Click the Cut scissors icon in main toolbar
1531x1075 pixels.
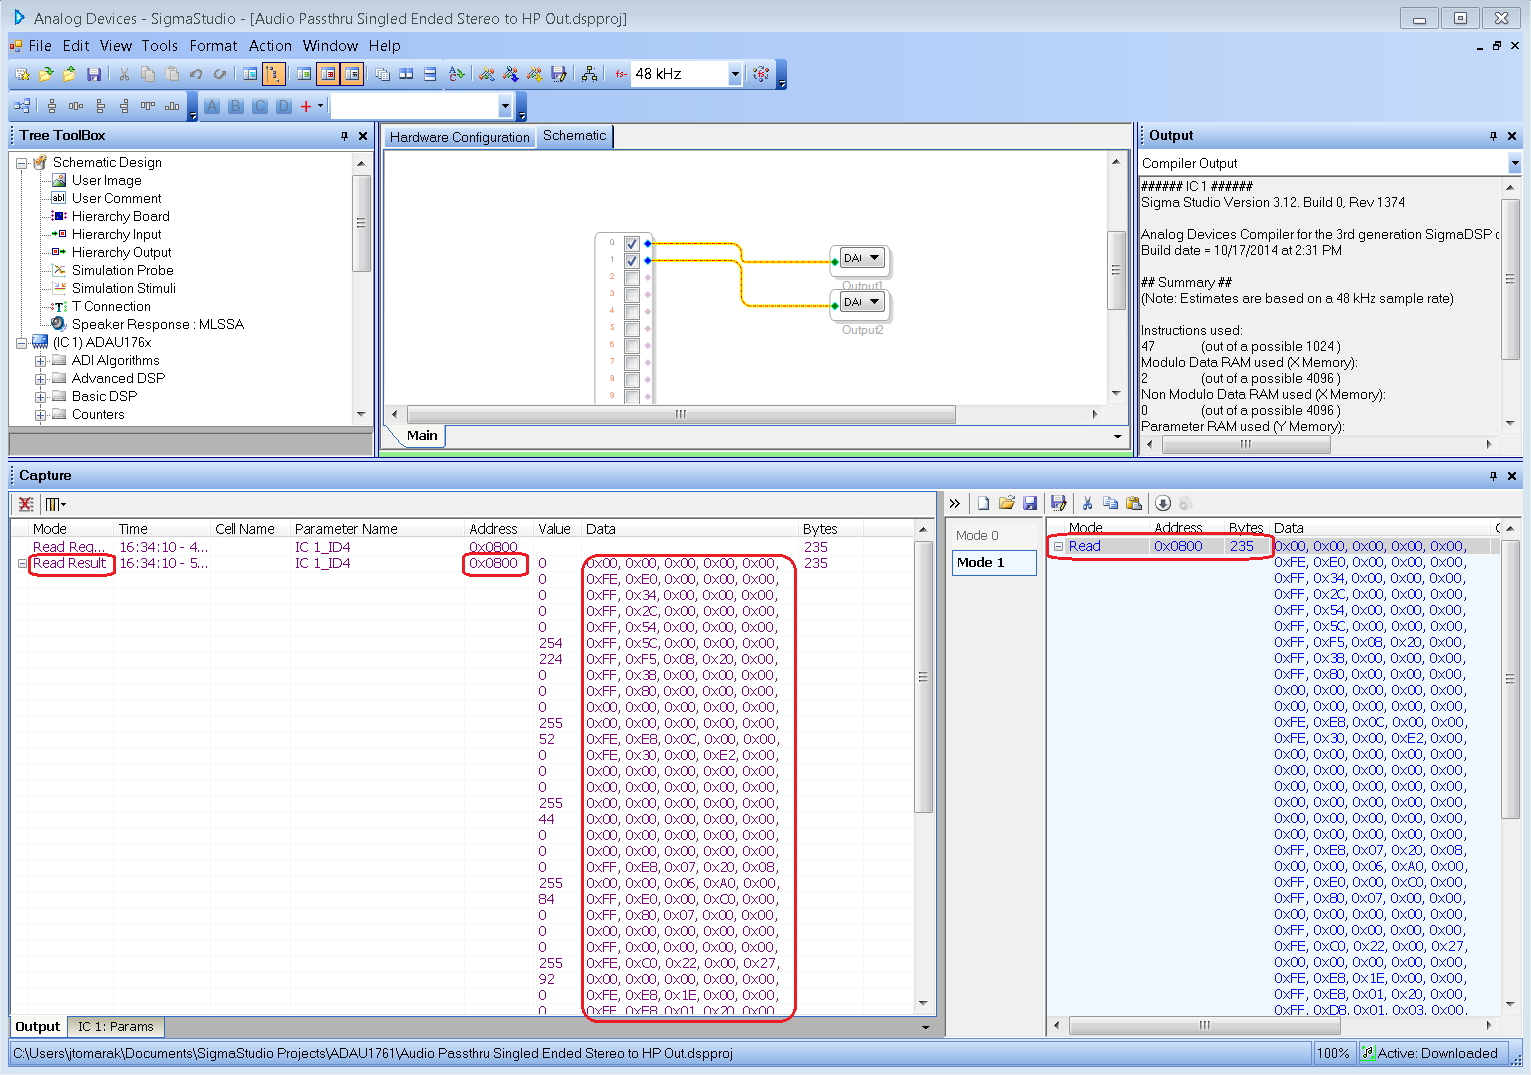pos(124,74)
